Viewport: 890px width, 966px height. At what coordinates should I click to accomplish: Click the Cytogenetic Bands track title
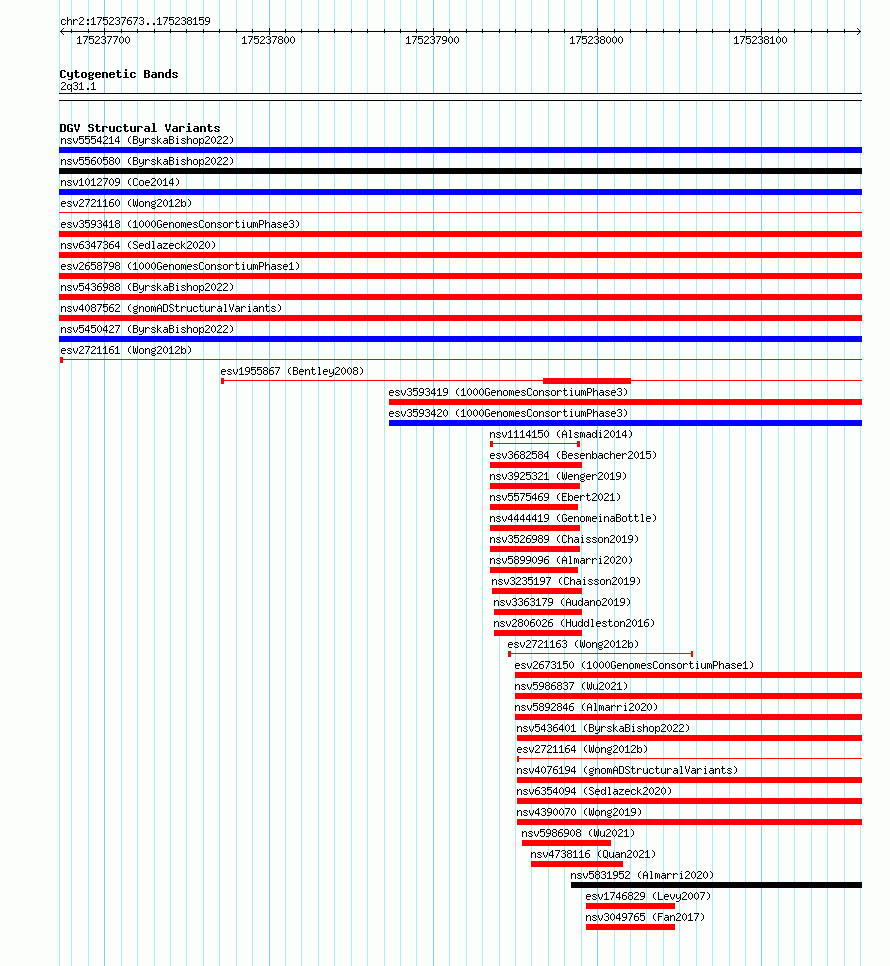tap(119, 74)
